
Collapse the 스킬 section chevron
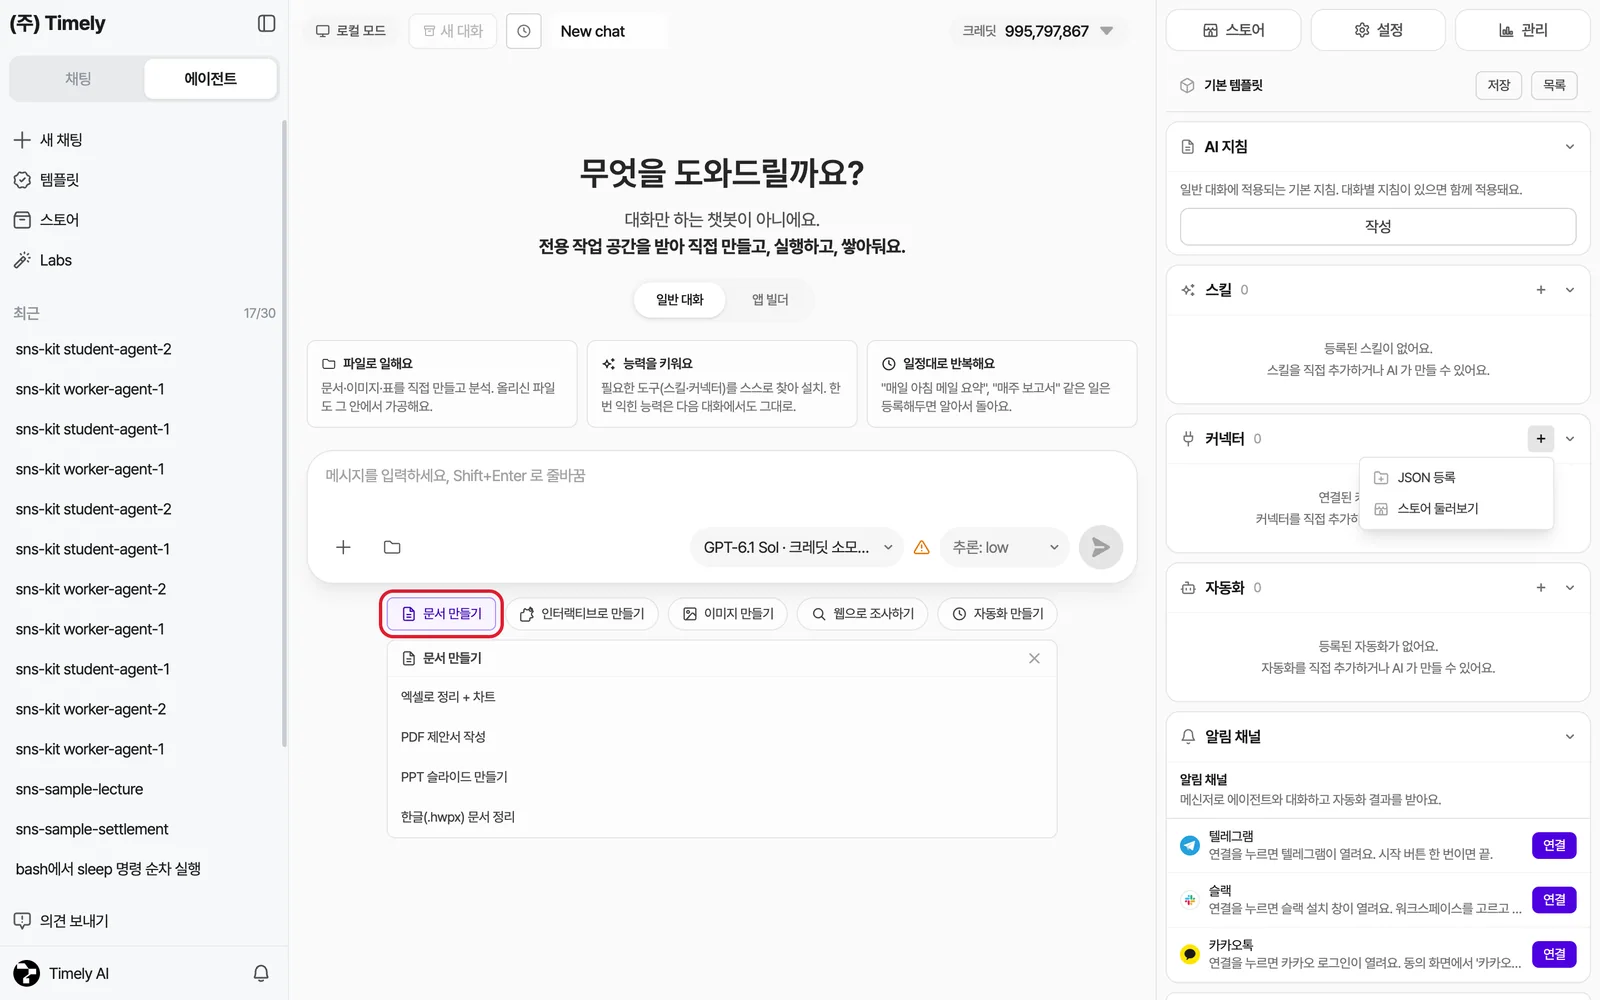click(1570, 290)
